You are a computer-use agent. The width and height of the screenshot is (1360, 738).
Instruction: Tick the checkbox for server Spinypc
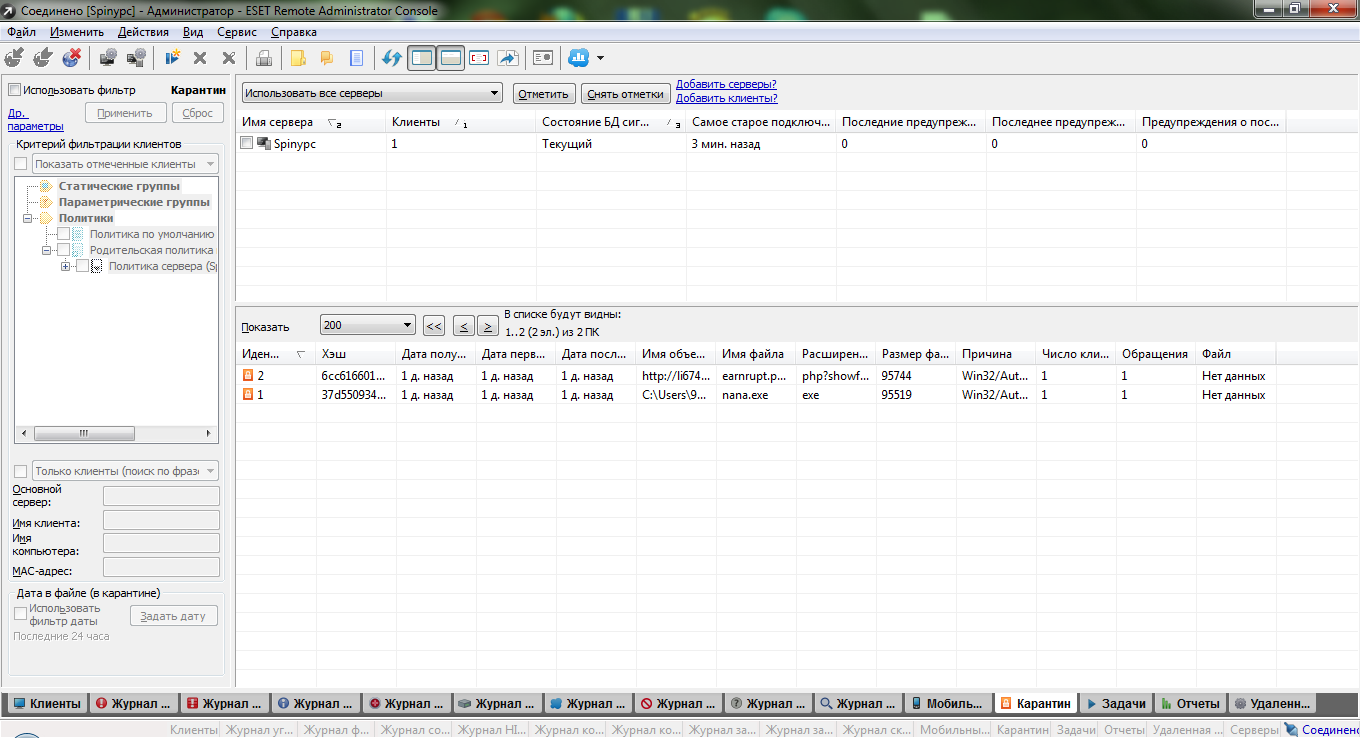pyautogui.click(x=247, y=144)
